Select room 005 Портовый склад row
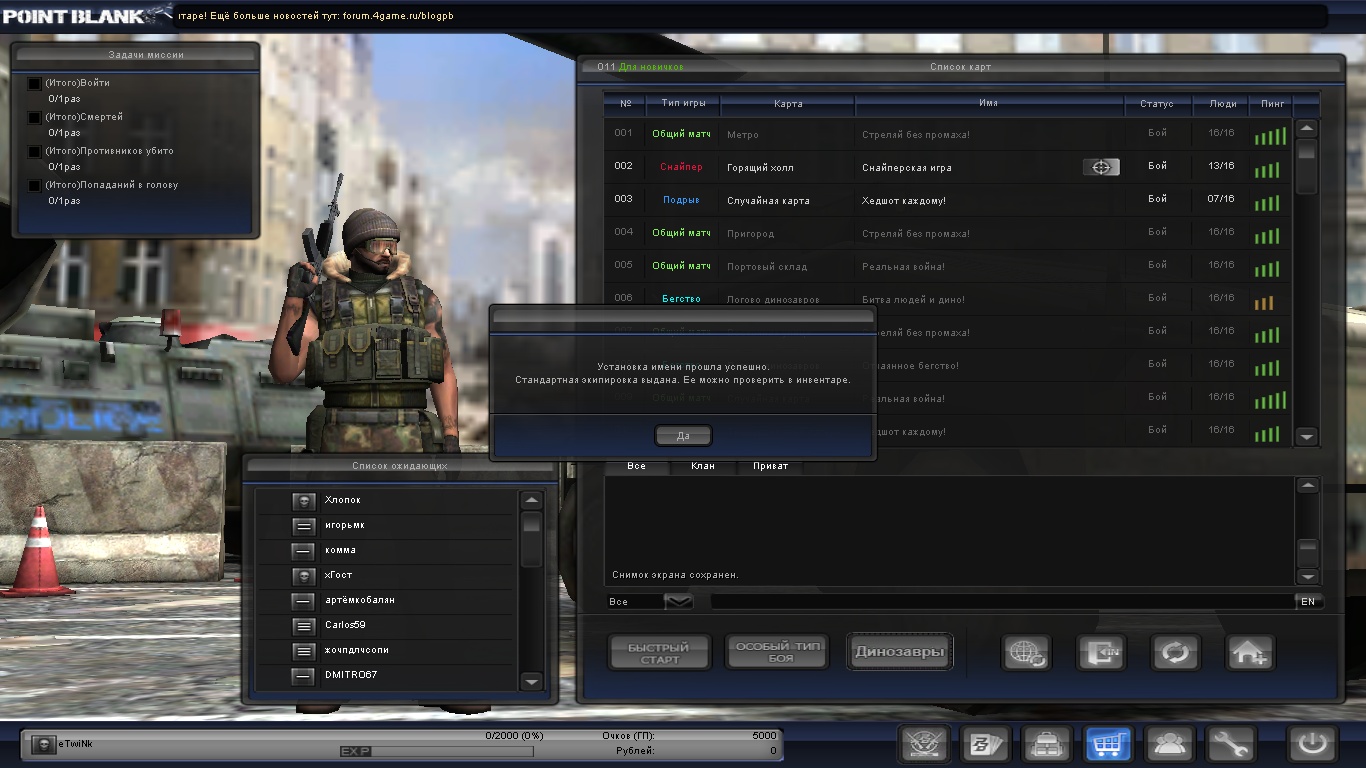 946,266
